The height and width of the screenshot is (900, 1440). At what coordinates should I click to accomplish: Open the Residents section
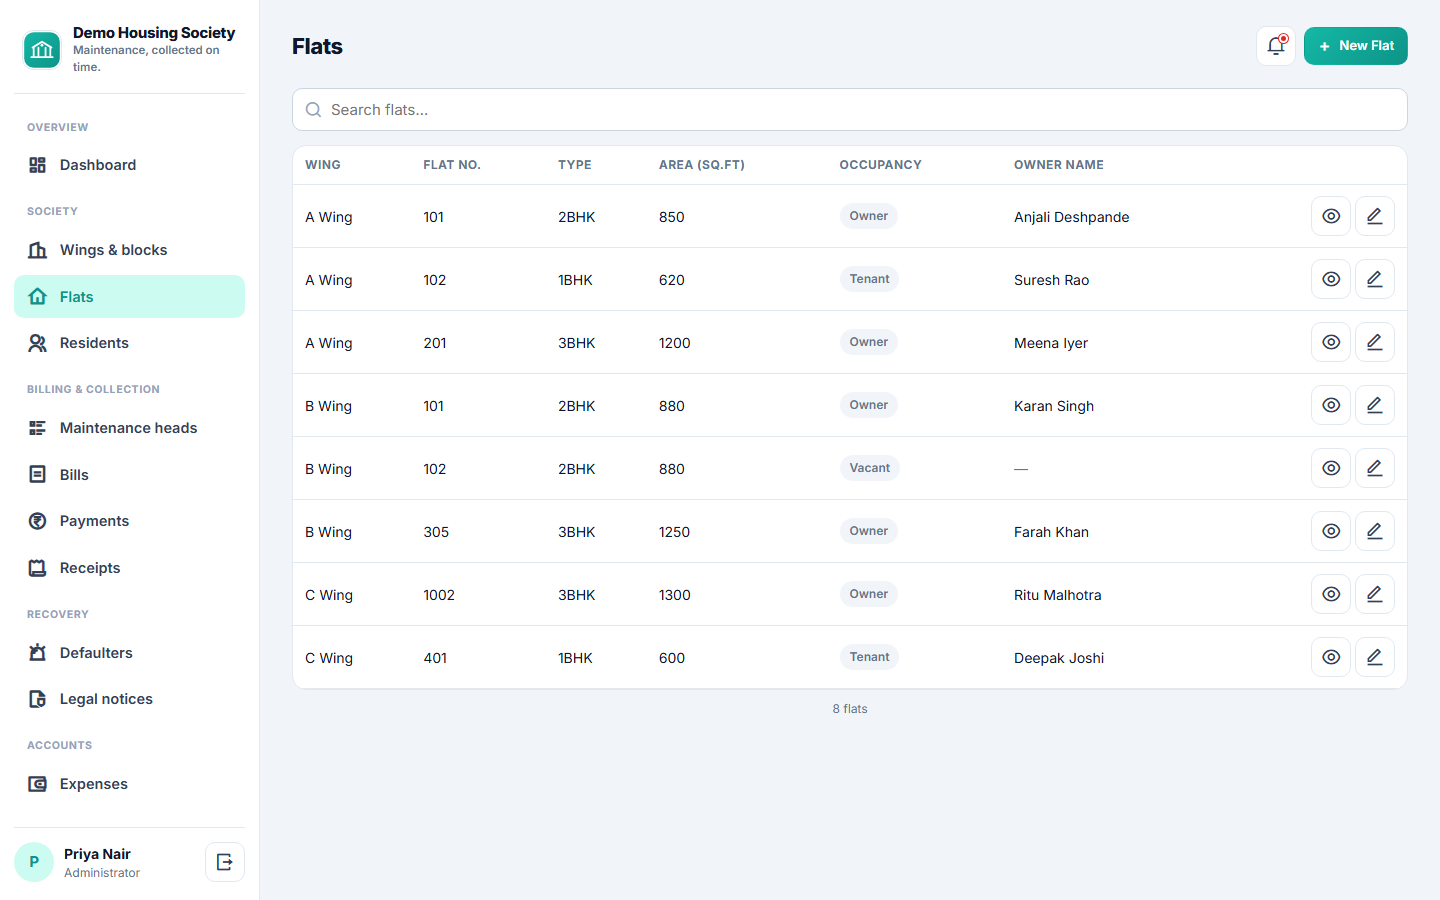point(129,343)
